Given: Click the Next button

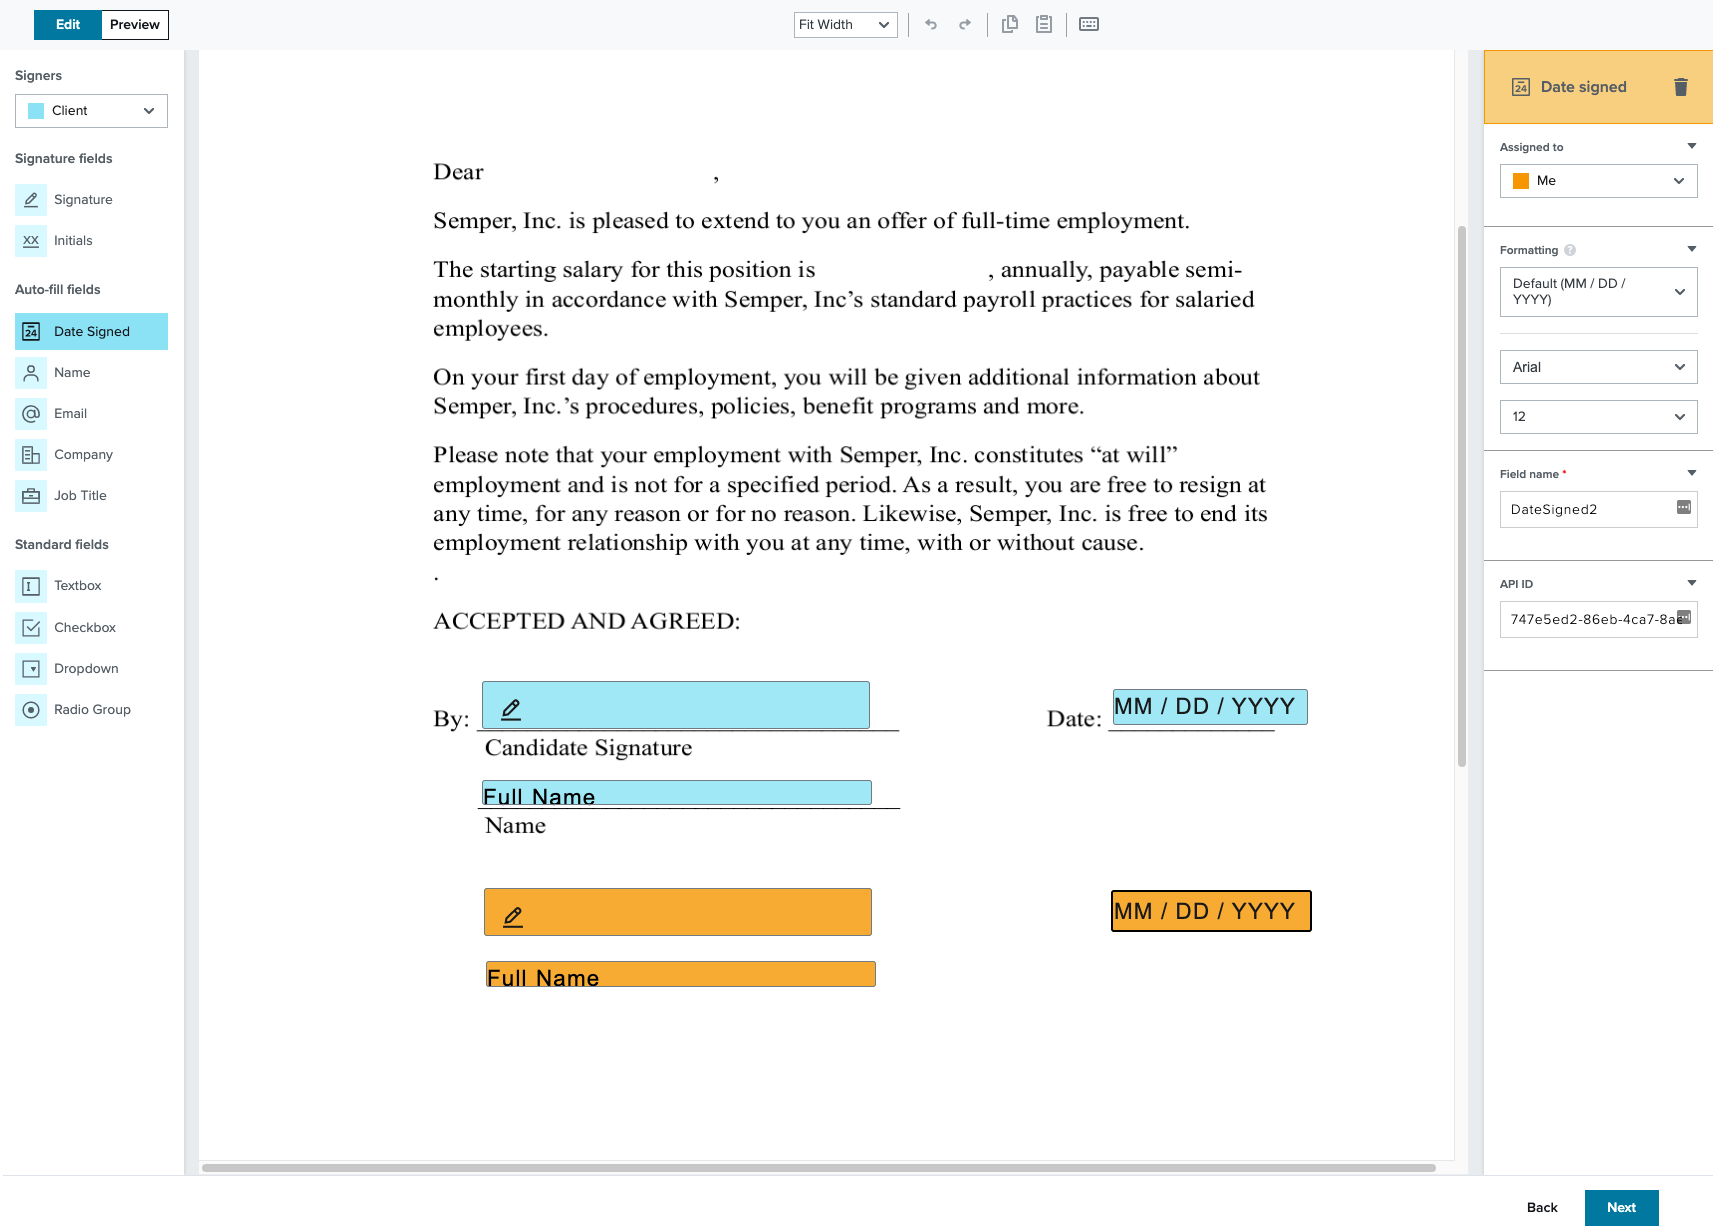Looking at the screenshot, I should tap(1621, 1207).
